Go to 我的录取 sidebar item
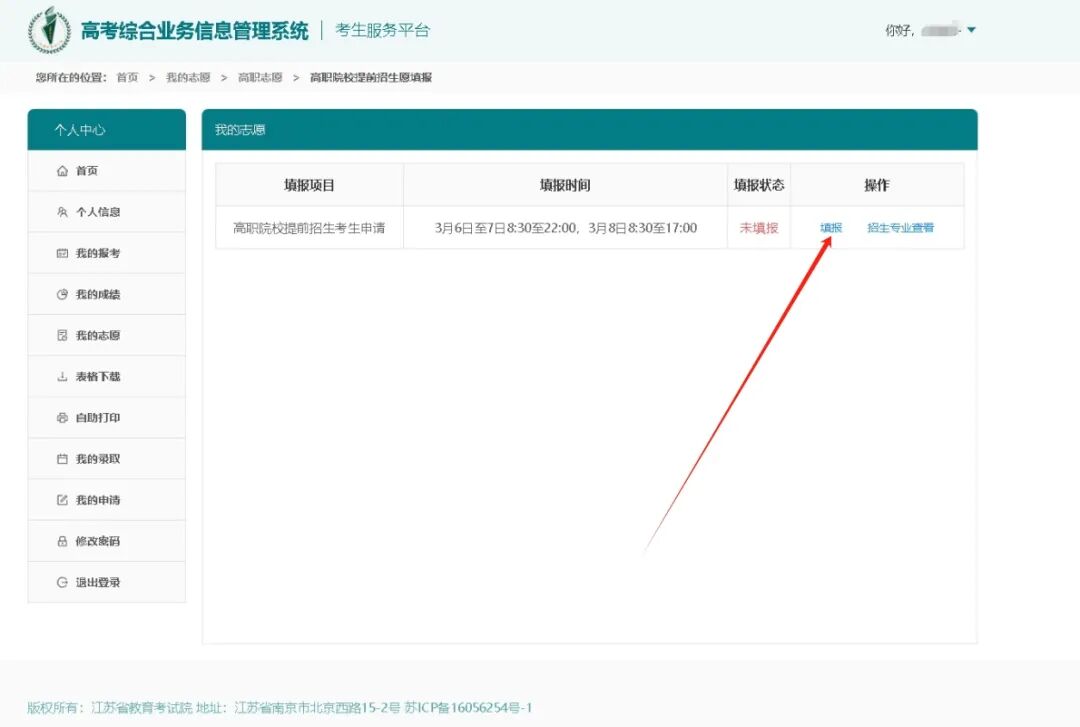This screenshot has height=727, width=1080. point(107,459)
